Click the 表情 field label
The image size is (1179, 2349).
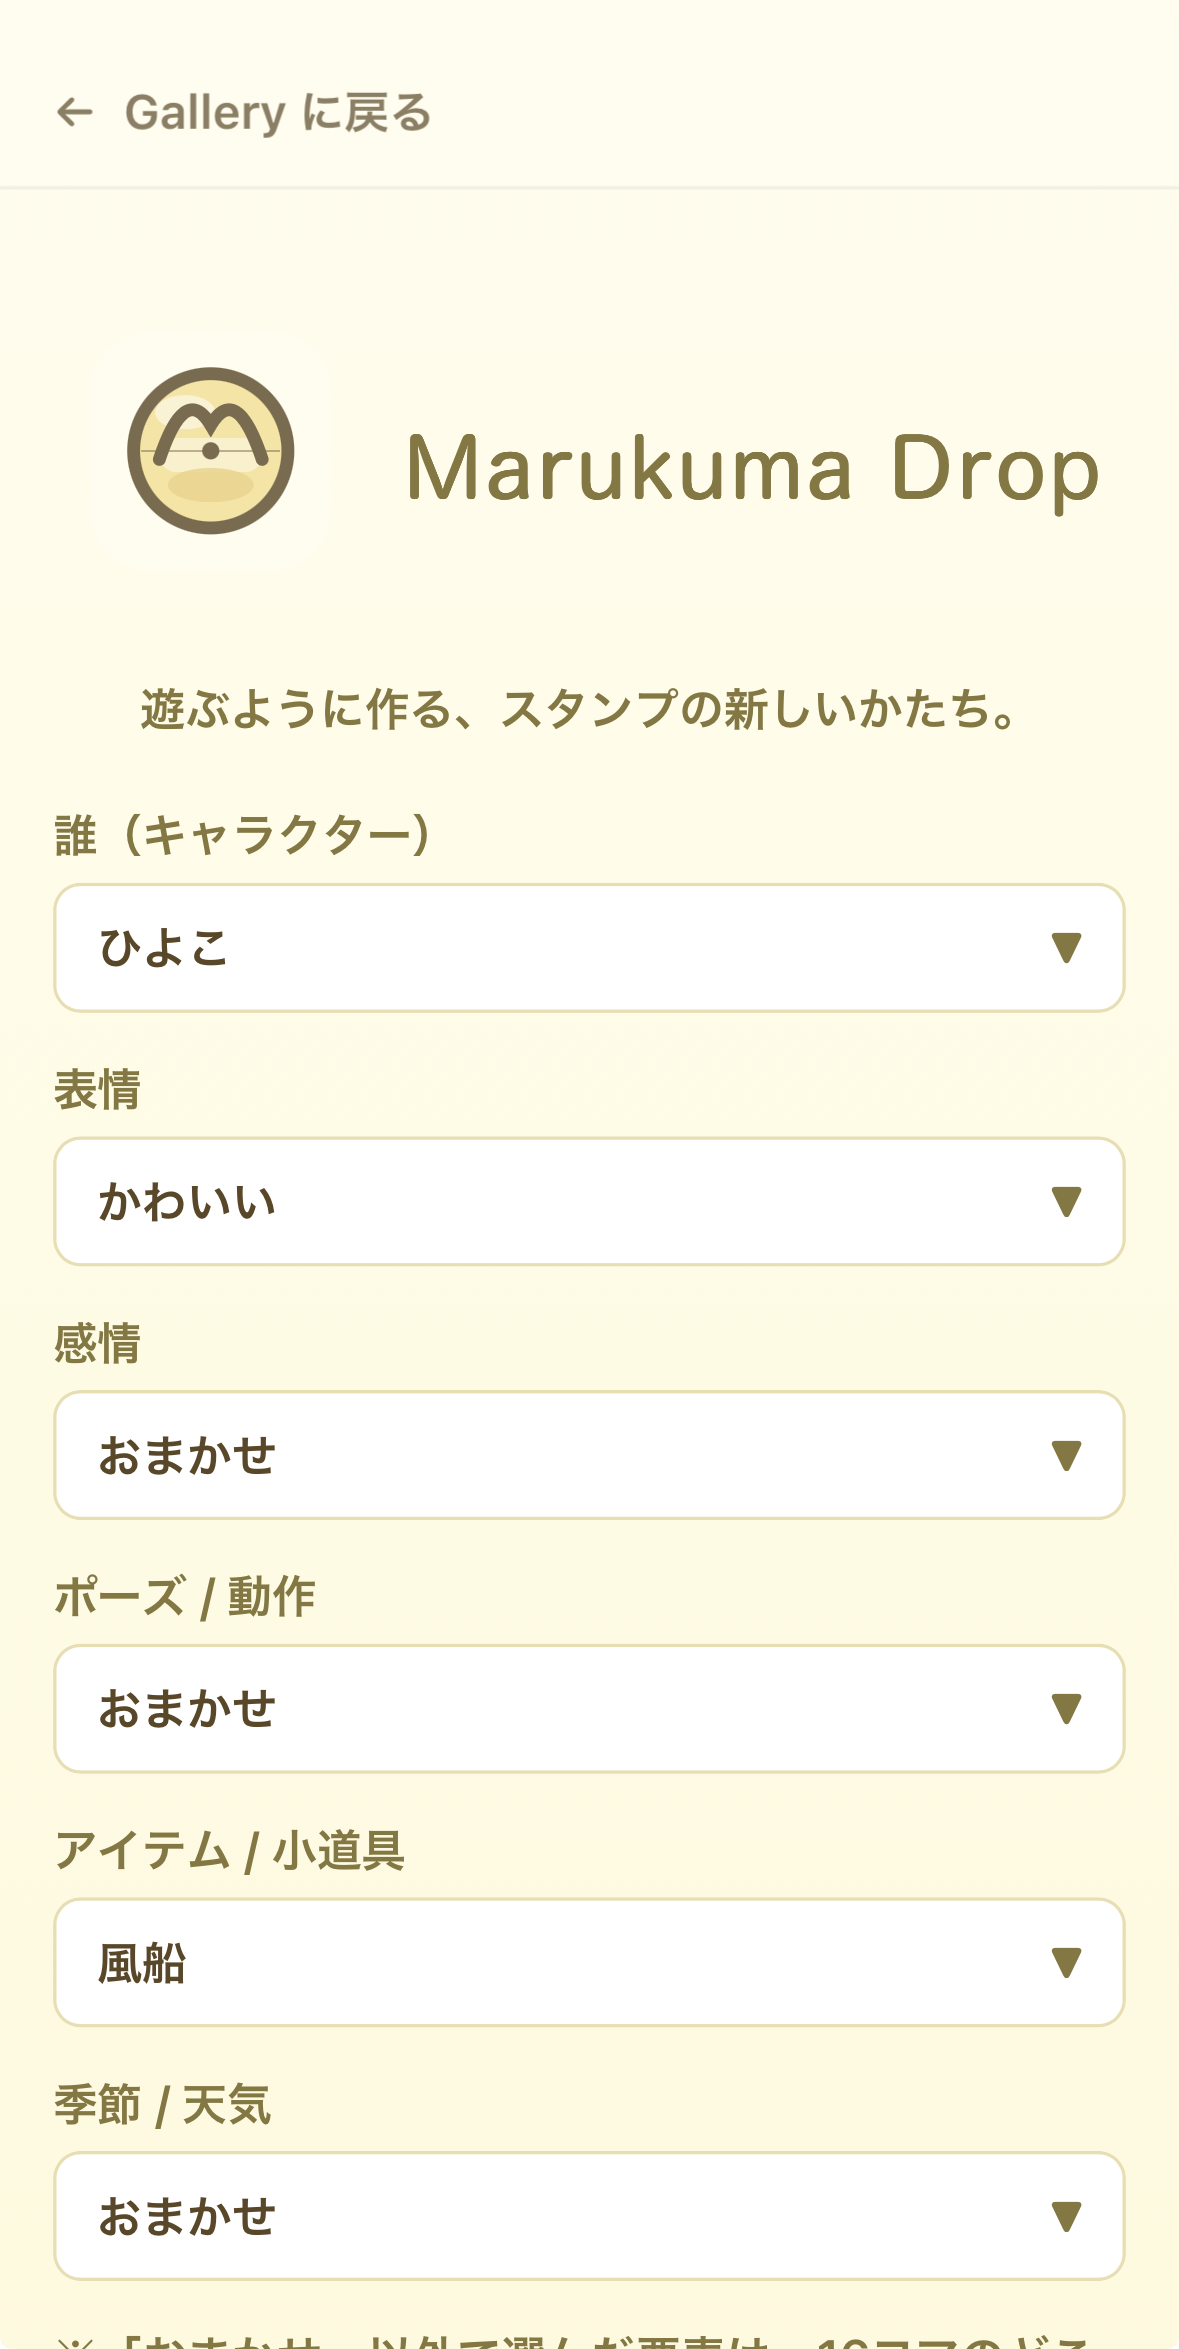(97, 1089)
